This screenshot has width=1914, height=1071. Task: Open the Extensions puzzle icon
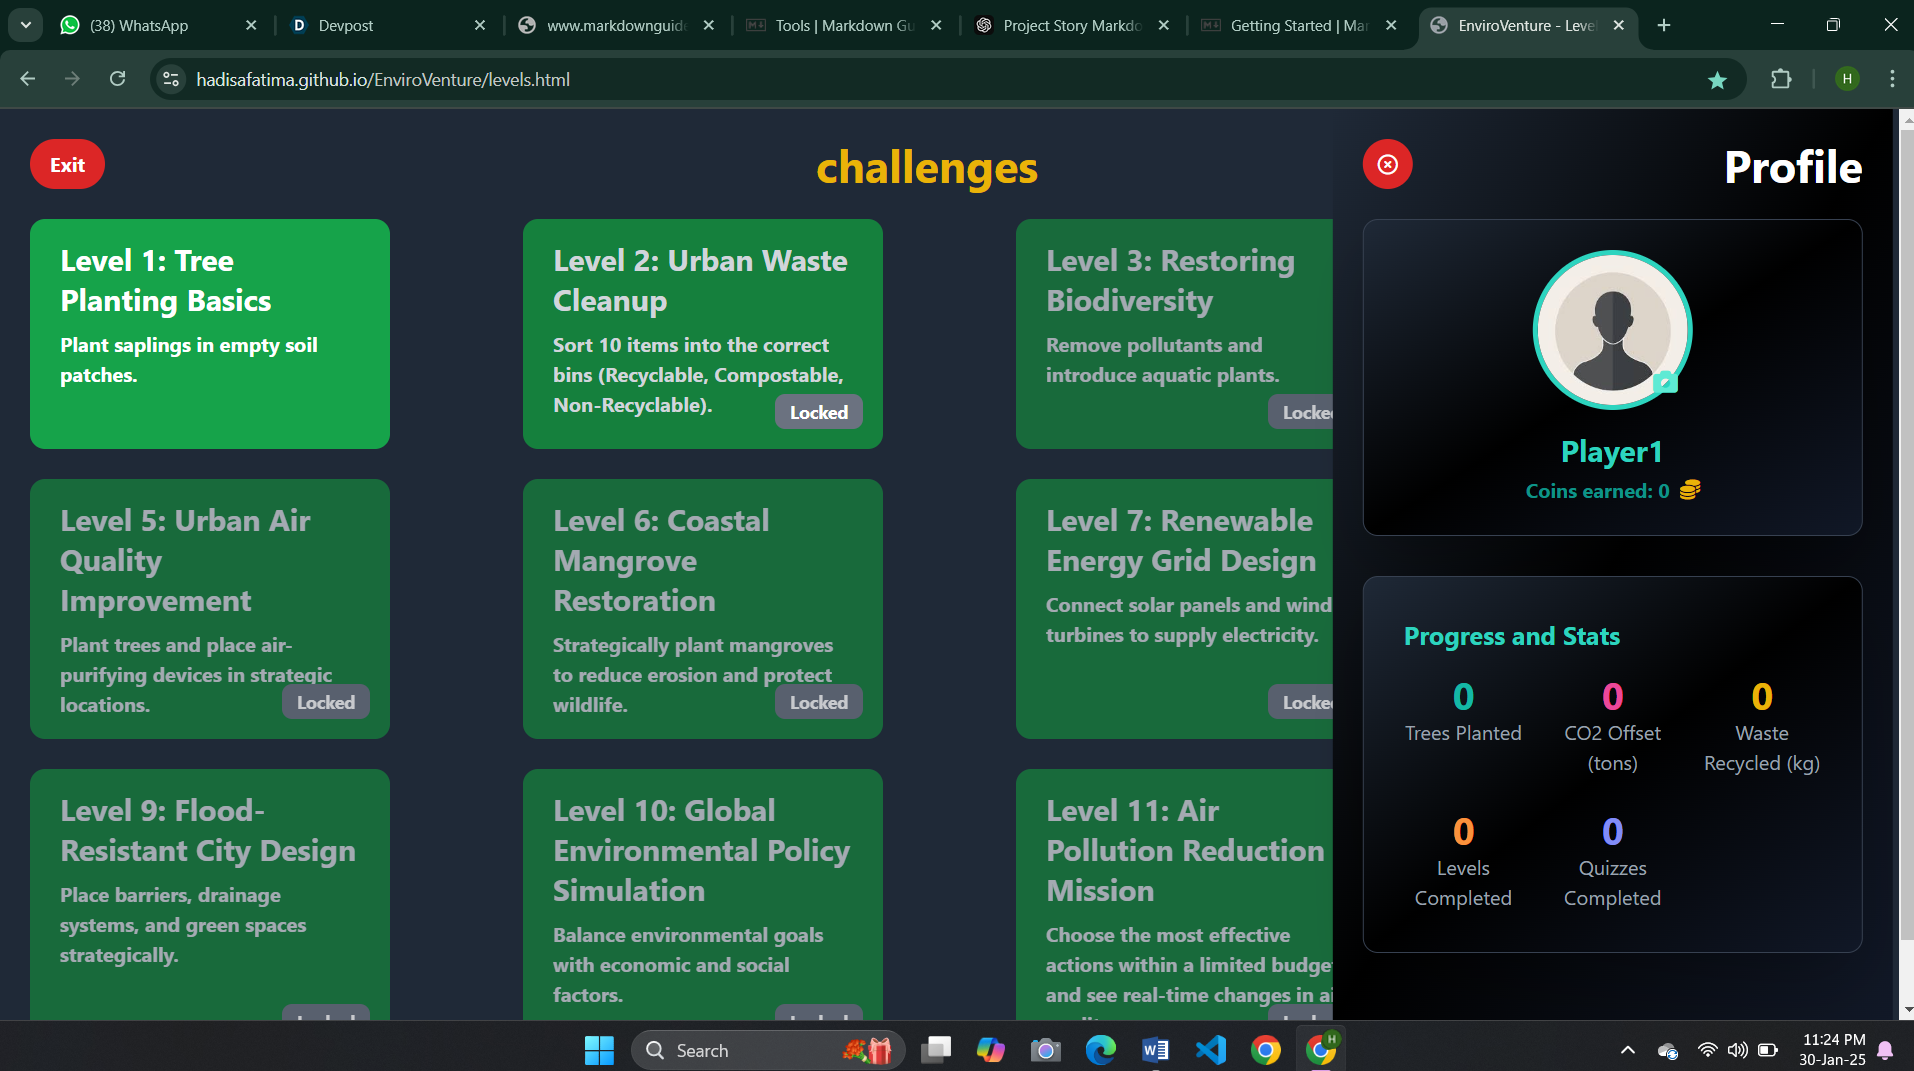[x=1781, y=79]
